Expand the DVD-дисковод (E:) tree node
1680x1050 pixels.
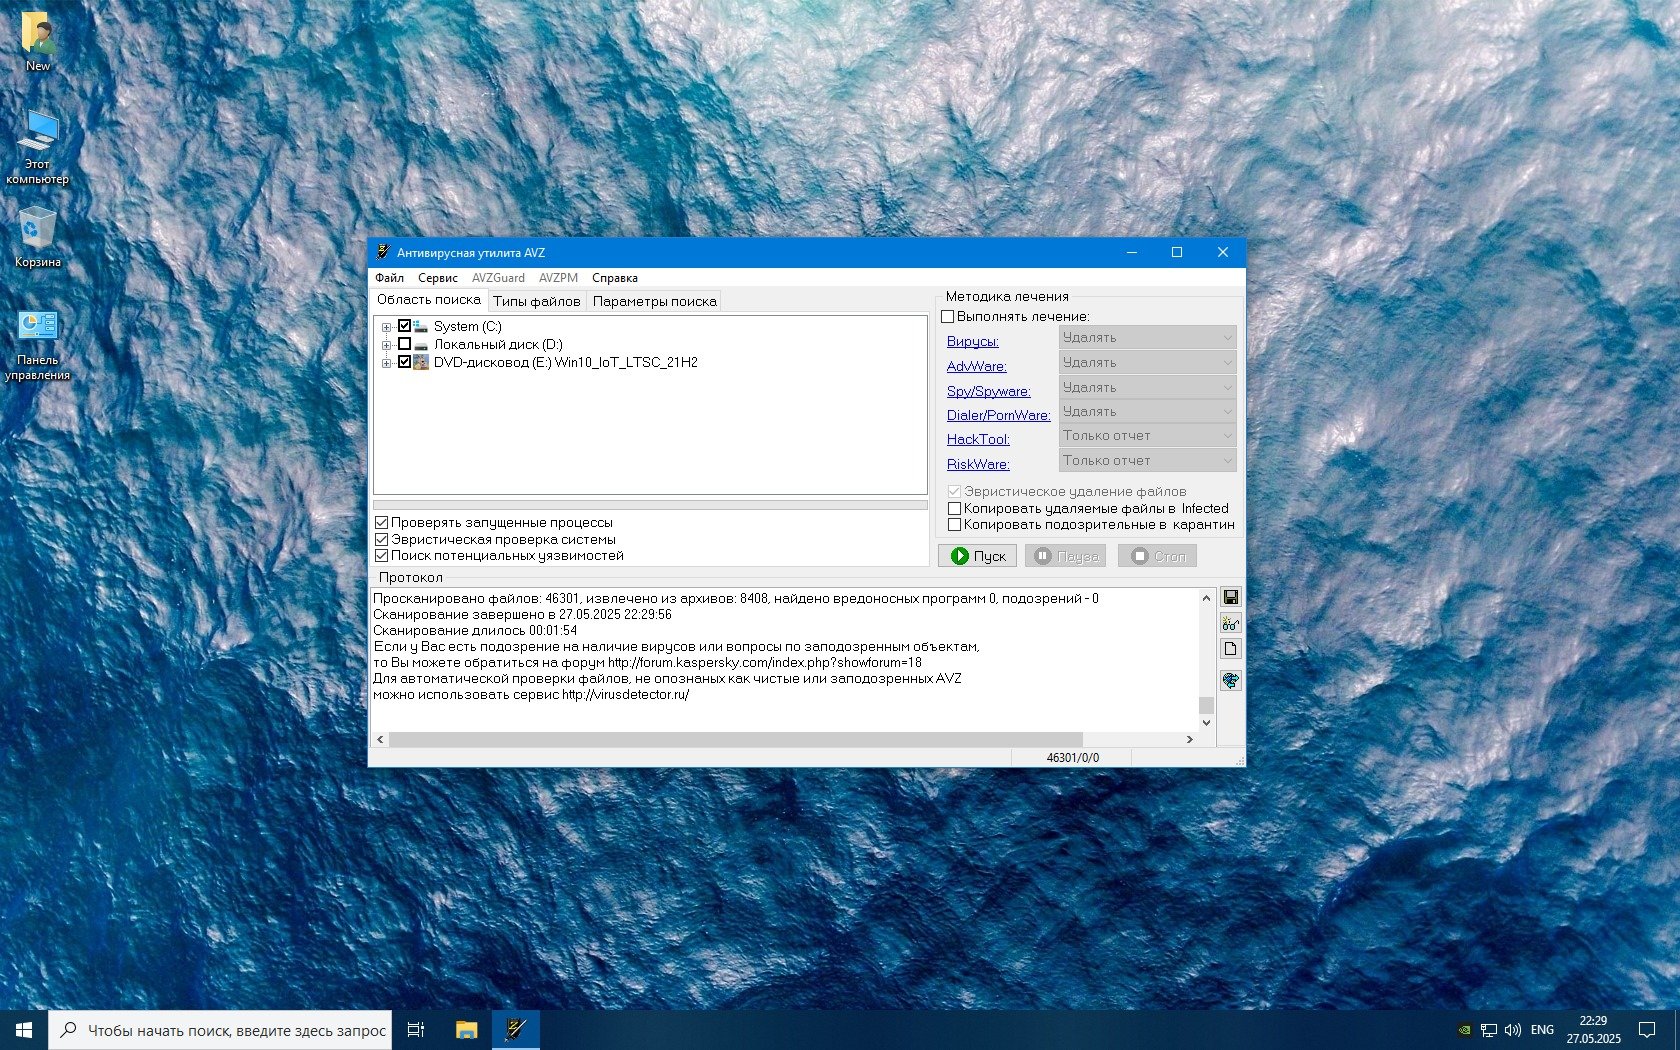[386, 363]
